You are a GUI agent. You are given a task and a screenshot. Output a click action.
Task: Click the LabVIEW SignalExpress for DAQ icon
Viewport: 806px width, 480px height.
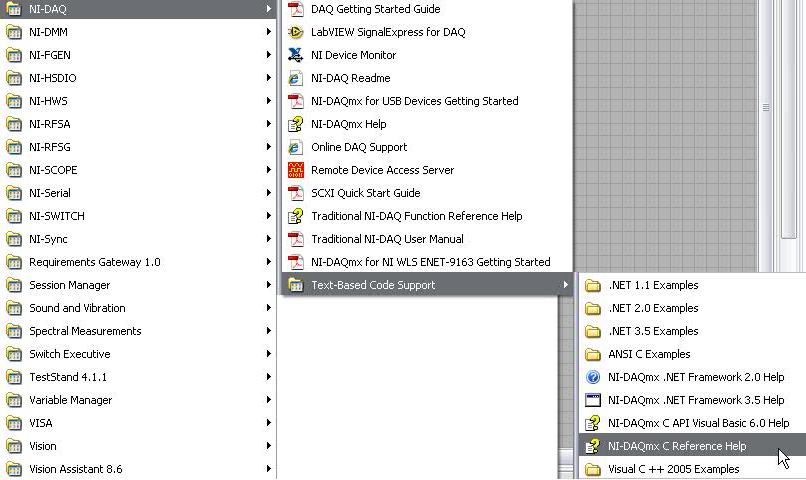click(x=296, y=32)
